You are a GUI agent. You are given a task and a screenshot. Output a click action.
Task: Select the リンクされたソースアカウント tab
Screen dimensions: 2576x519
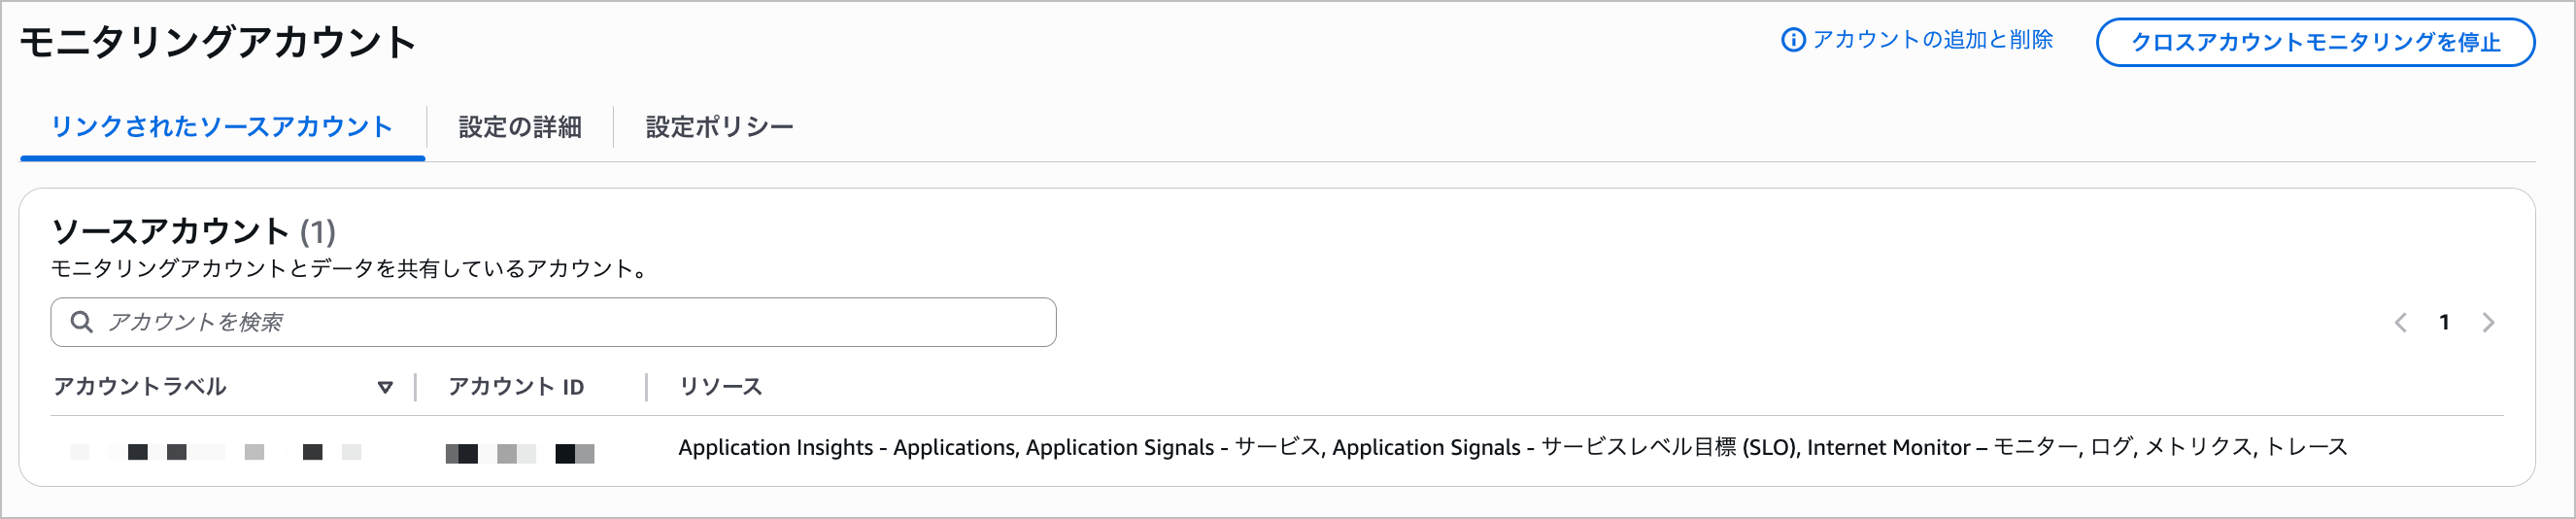tap(221, 127)
